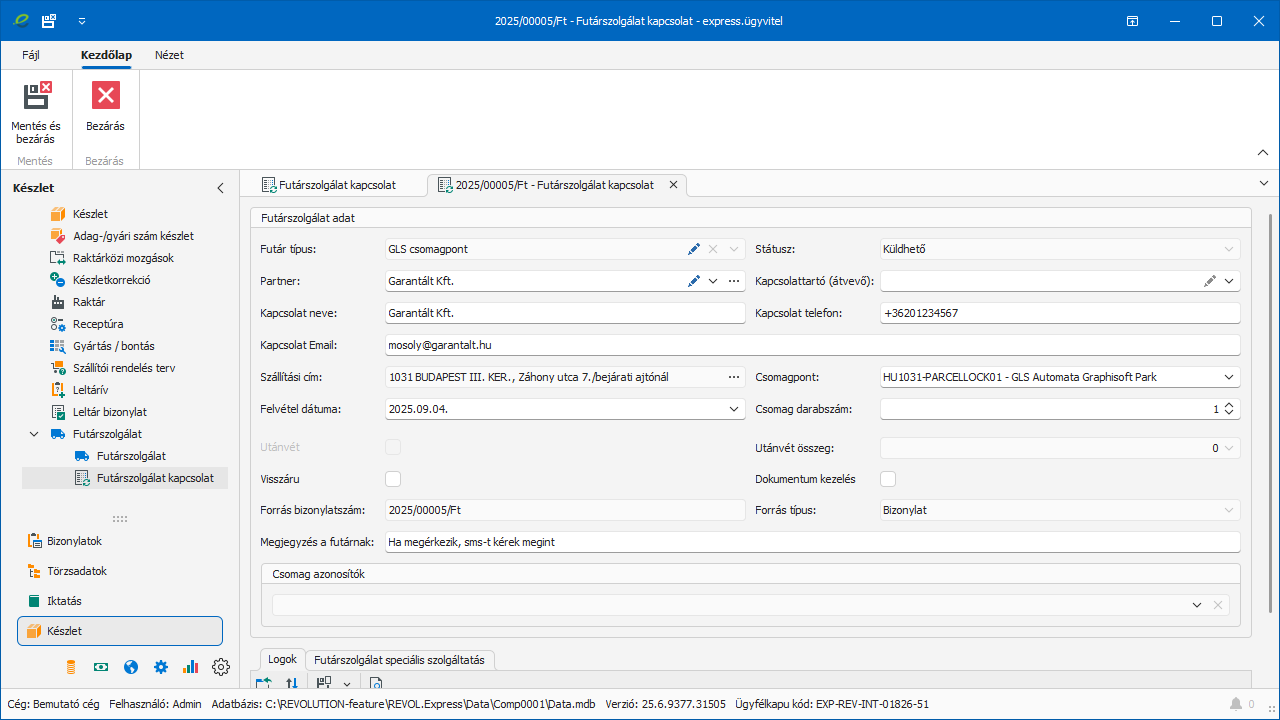Open the Felvétel dátuma date dropdown
Screen dimensions: 1280x720
[x=734, y=409]
